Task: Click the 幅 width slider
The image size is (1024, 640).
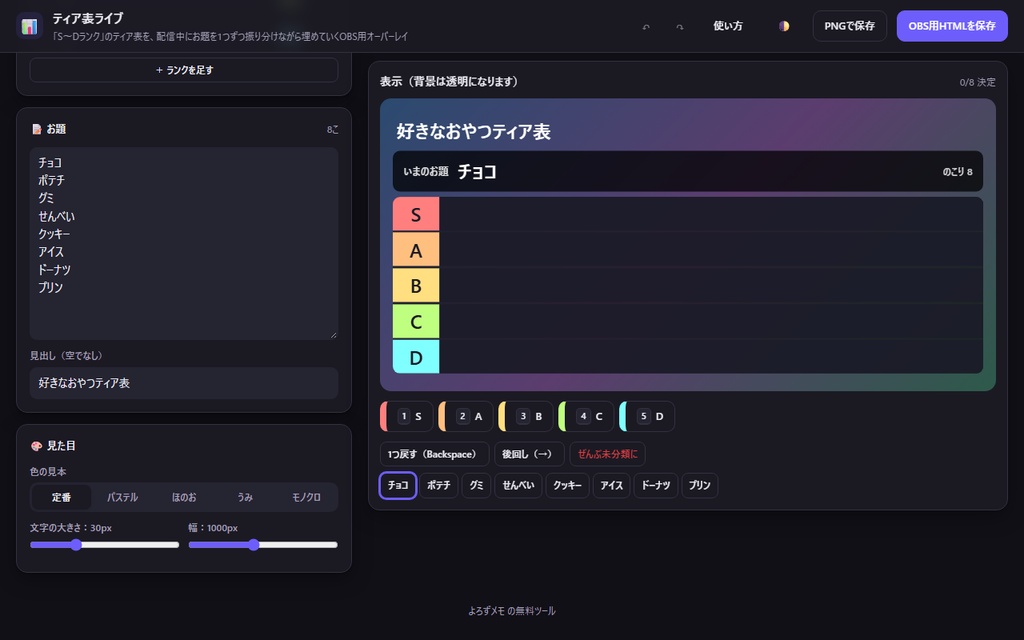Action: click(x=263, y=545)
